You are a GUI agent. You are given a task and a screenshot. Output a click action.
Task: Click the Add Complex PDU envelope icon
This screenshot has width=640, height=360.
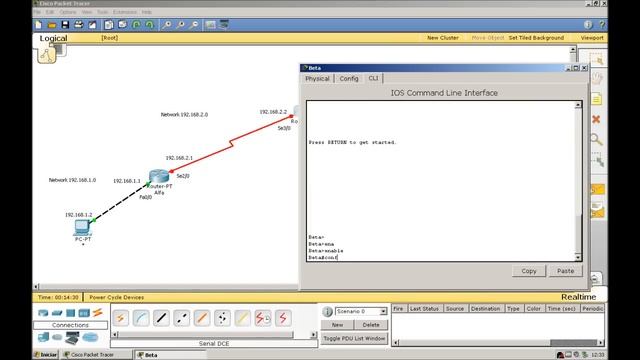tap(597, 209)
